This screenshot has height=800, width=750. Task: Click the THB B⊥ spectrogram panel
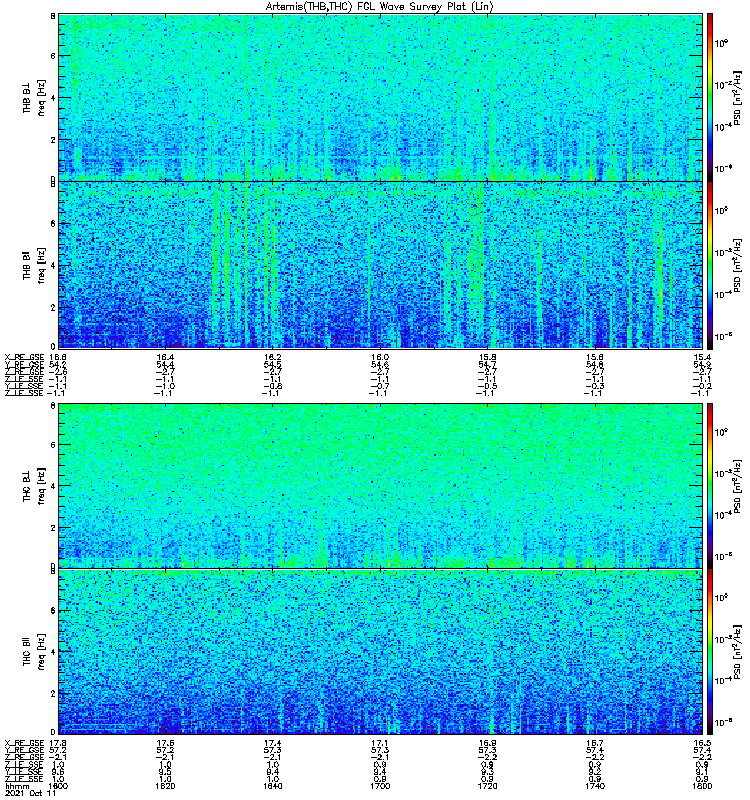381,97
